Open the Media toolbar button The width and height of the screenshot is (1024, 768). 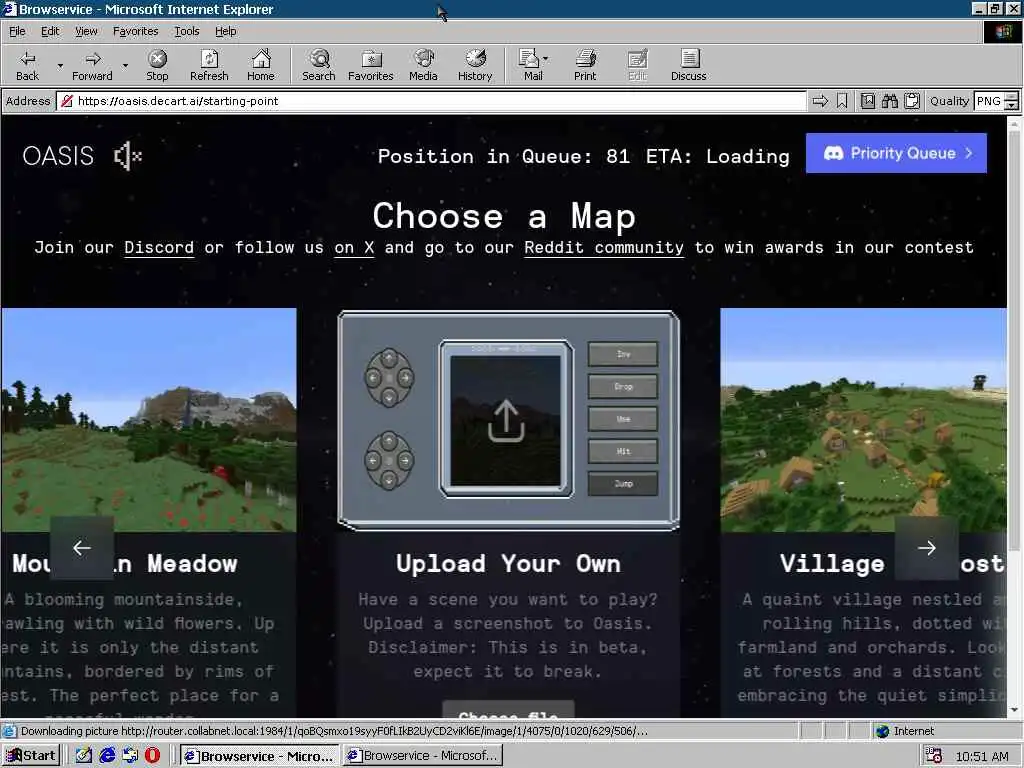(423, 65)
